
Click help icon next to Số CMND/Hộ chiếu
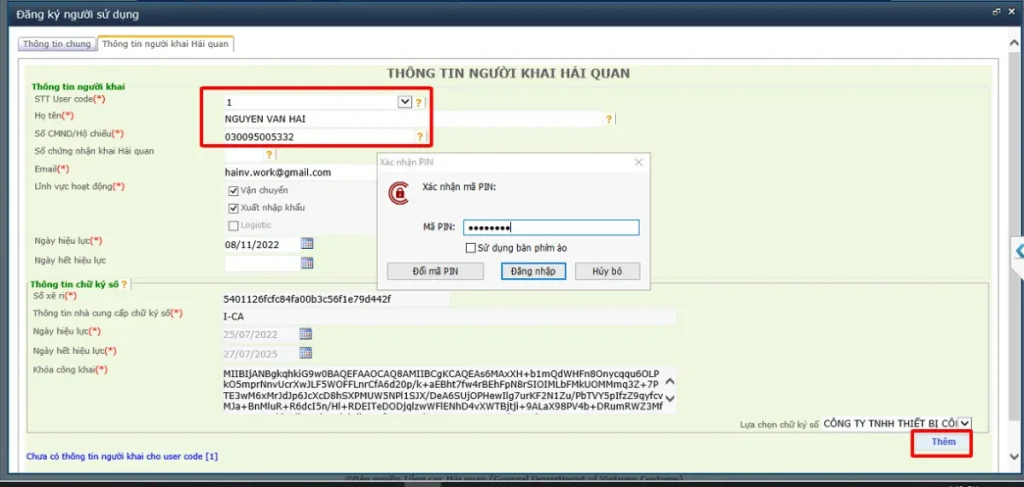point(419,136)
